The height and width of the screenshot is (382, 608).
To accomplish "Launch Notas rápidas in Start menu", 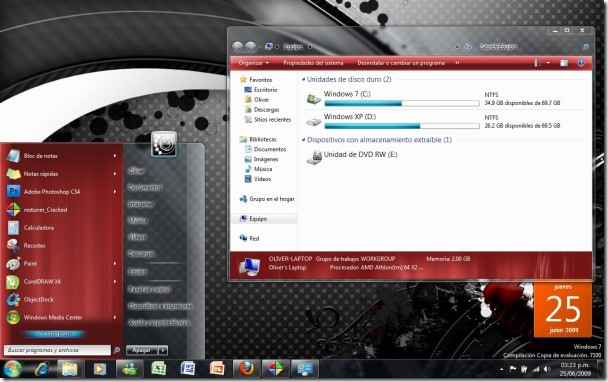I will click(60, 174).
